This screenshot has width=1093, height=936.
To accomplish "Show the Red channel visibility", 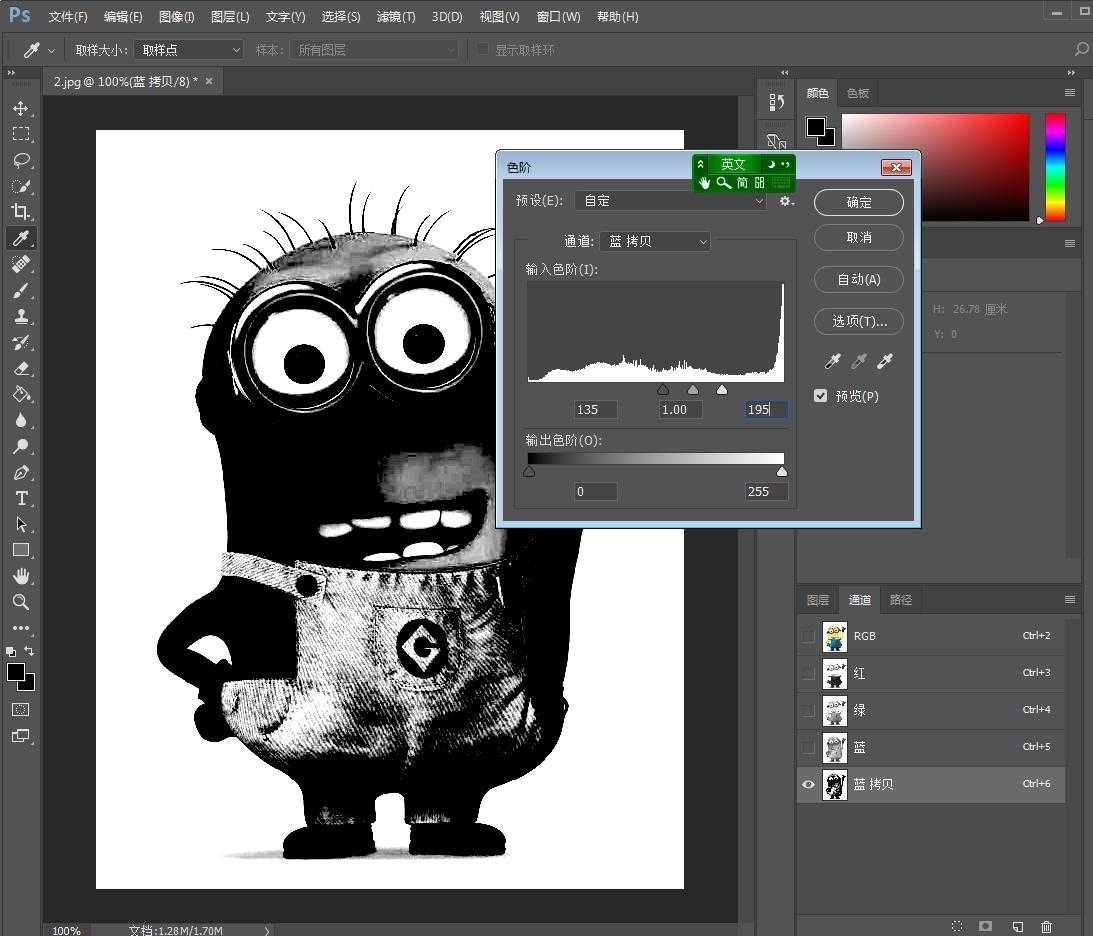I will (x=808, y=673).
